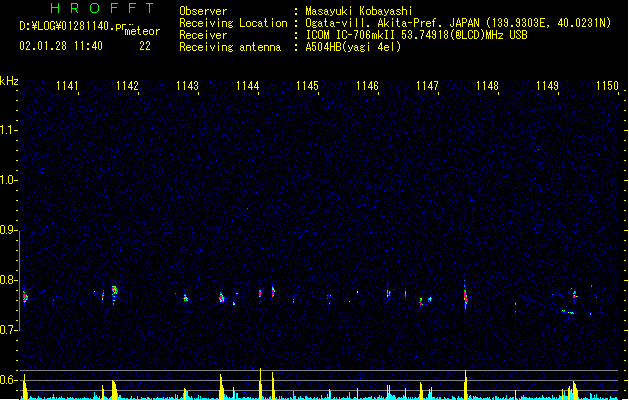Click the 1147 time axis label
Viewport: 629px width, 400px height.
[x=427, y=86]
